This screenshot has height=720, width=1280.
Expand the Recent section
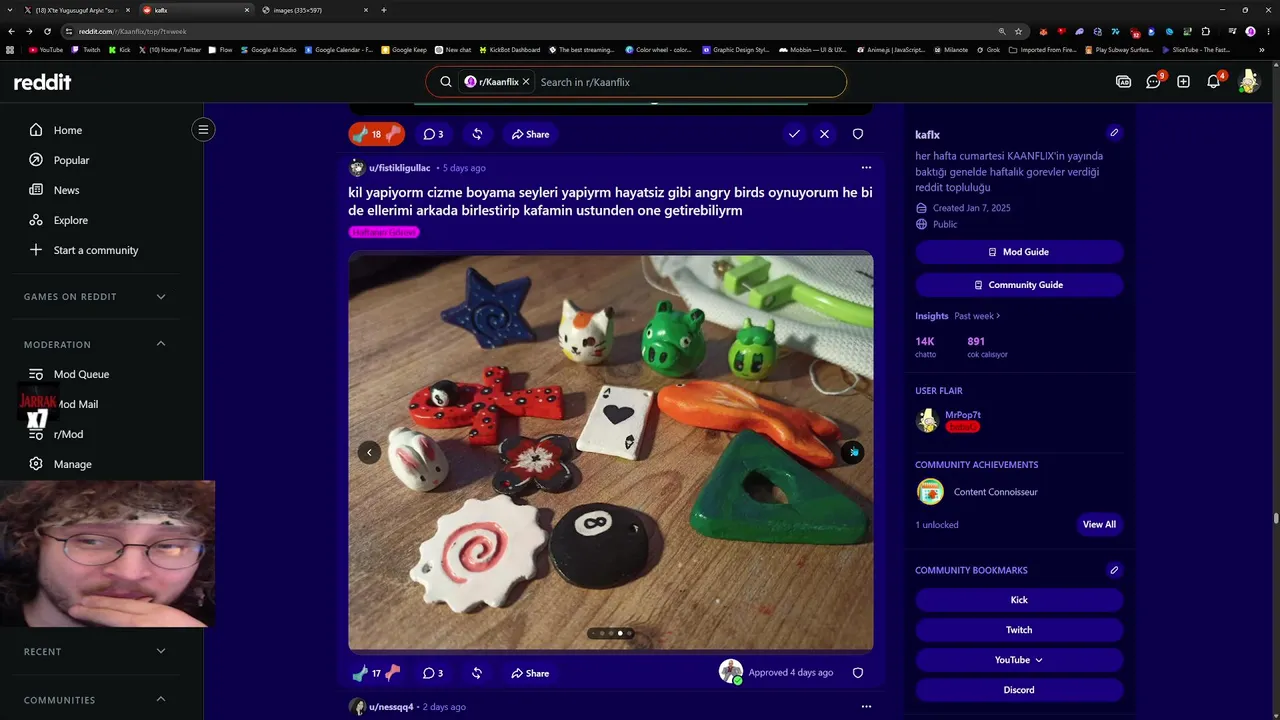[161, 652]
